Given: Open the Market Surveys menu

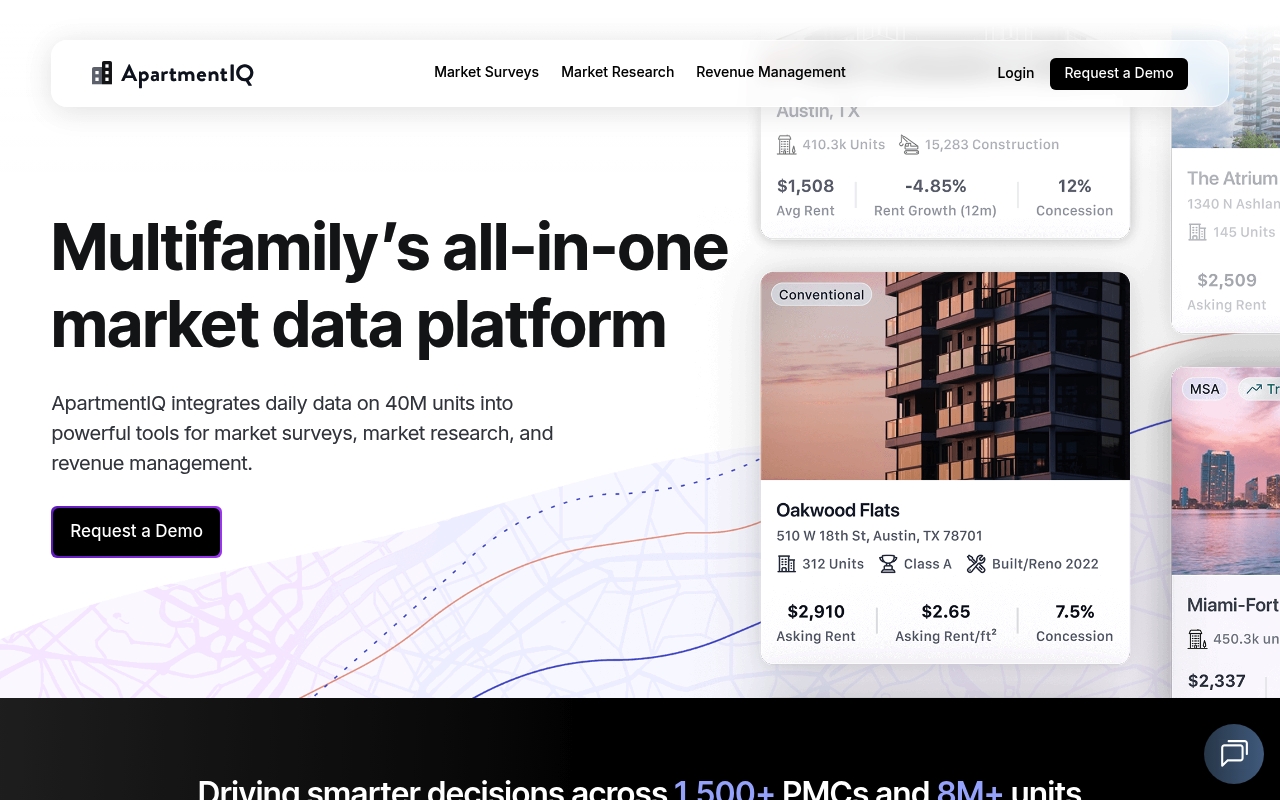Looking at the screenshot, I should [486, 72].
